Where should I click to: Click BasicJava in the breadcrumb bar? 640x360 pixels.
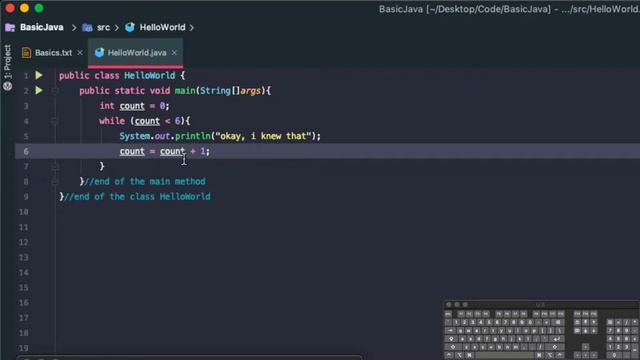click(x=42, y=27)
